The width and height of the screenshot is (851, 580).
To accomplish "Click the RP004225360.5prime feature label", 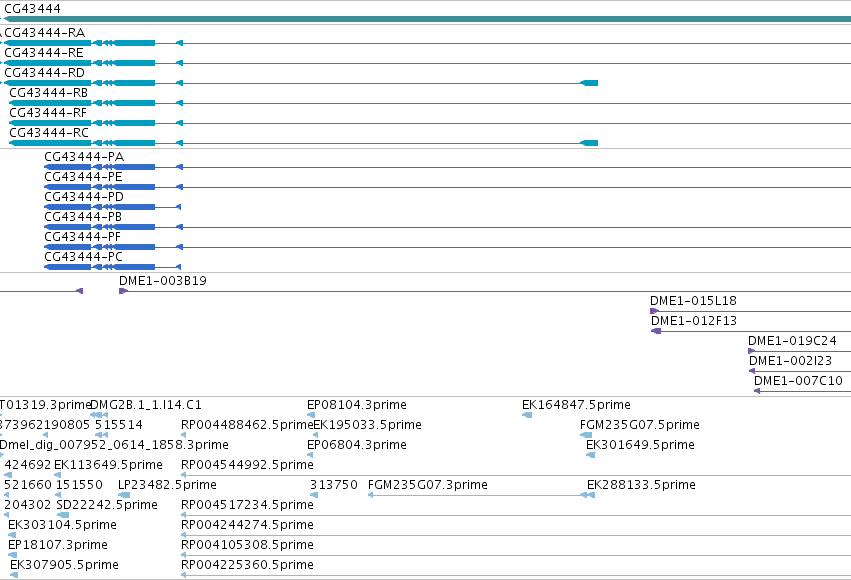I will point(247,566).
